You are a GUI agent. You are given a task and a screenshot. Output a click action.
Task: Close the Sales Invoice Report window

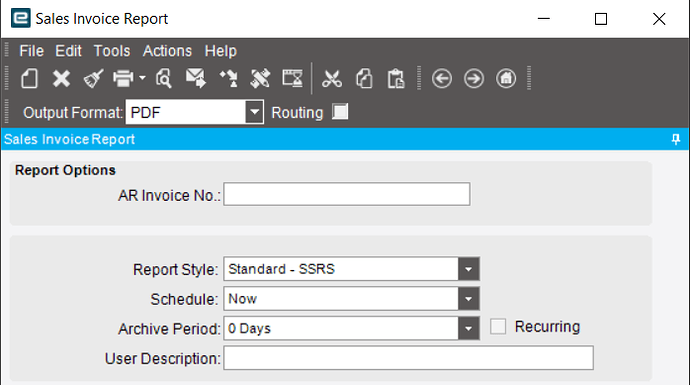click(x=659, y=18)
